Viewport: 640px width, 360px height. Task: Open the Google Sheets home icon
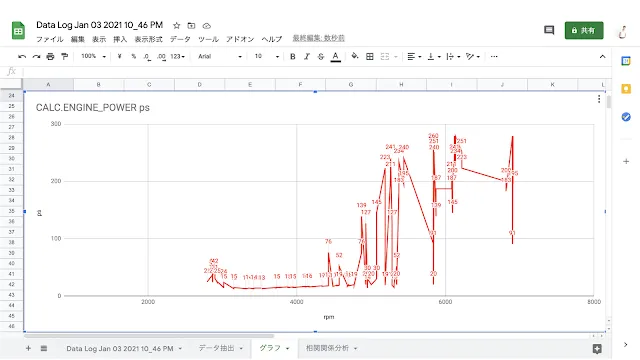click(18, 31)
